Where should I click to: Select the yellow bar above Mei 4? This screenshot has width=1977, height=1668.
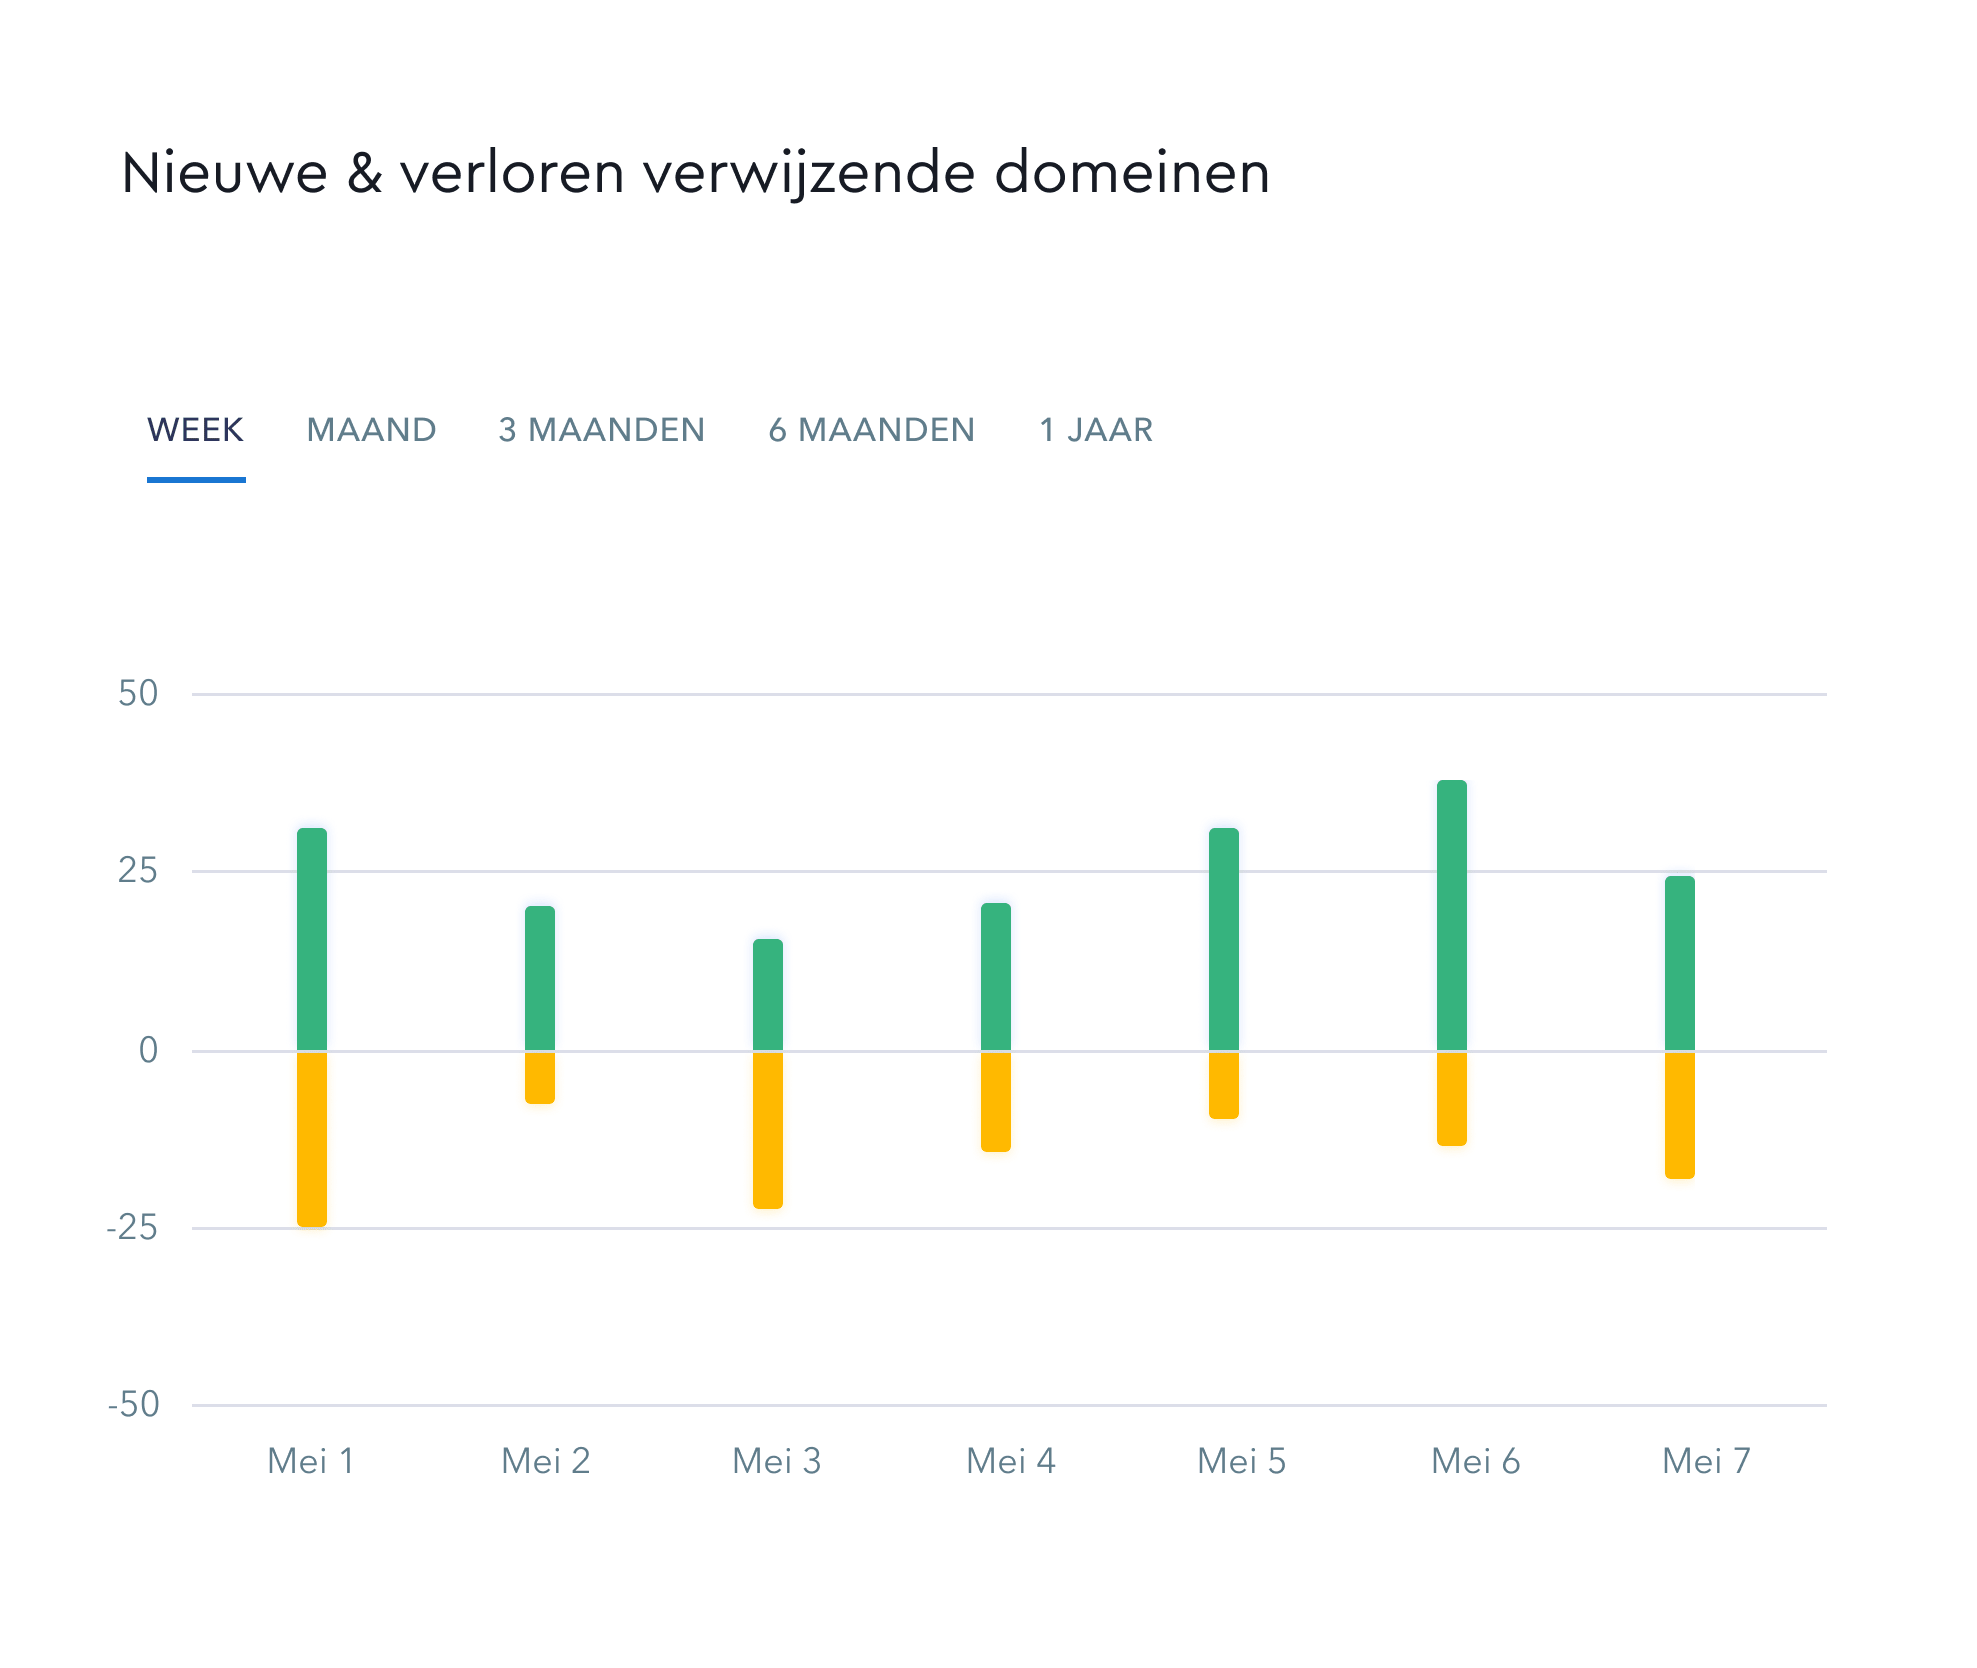pyautogui.click(x=996, y=1102)
